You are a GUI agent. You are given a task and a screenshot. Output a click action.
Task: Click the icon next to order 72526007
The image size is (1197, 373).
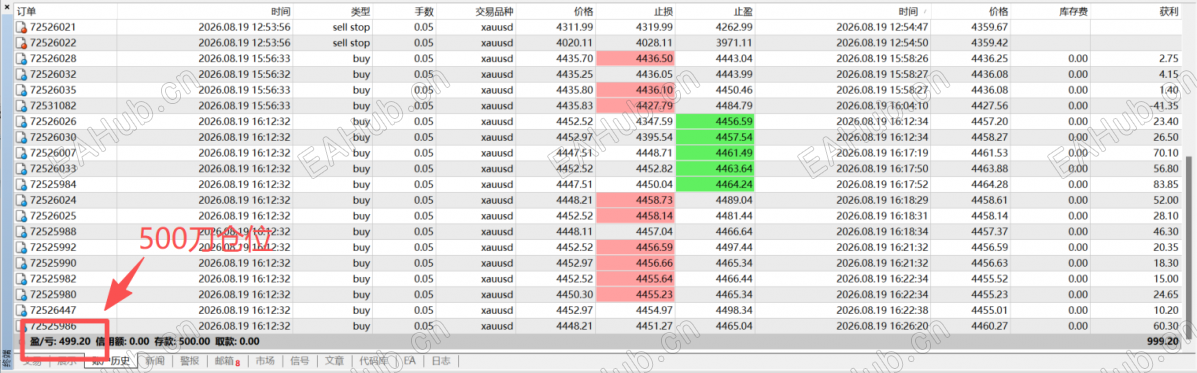pos(21,153)
